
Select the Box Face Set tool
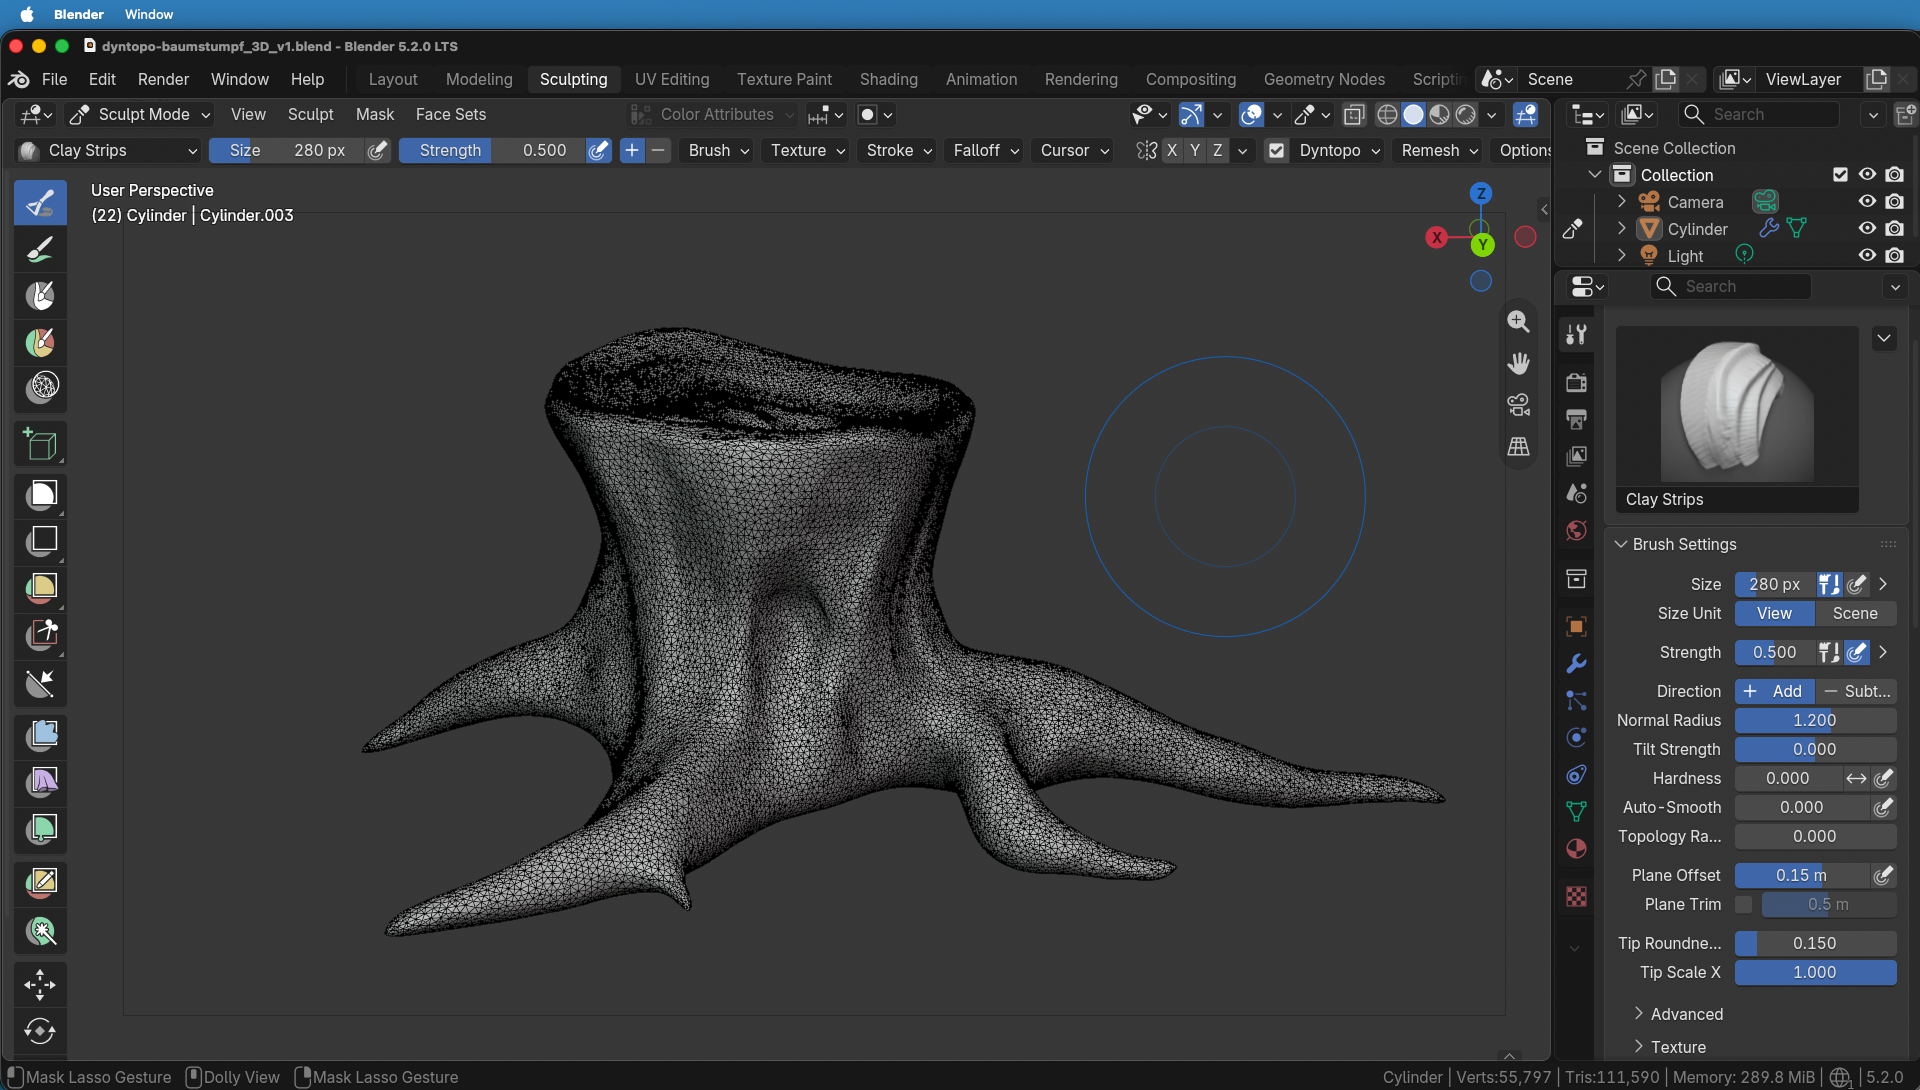[40, 588]
